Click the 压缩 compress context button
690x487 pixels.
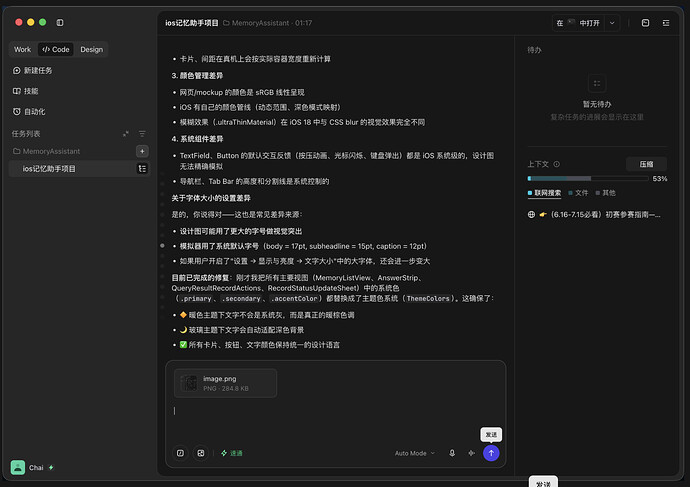646,164
